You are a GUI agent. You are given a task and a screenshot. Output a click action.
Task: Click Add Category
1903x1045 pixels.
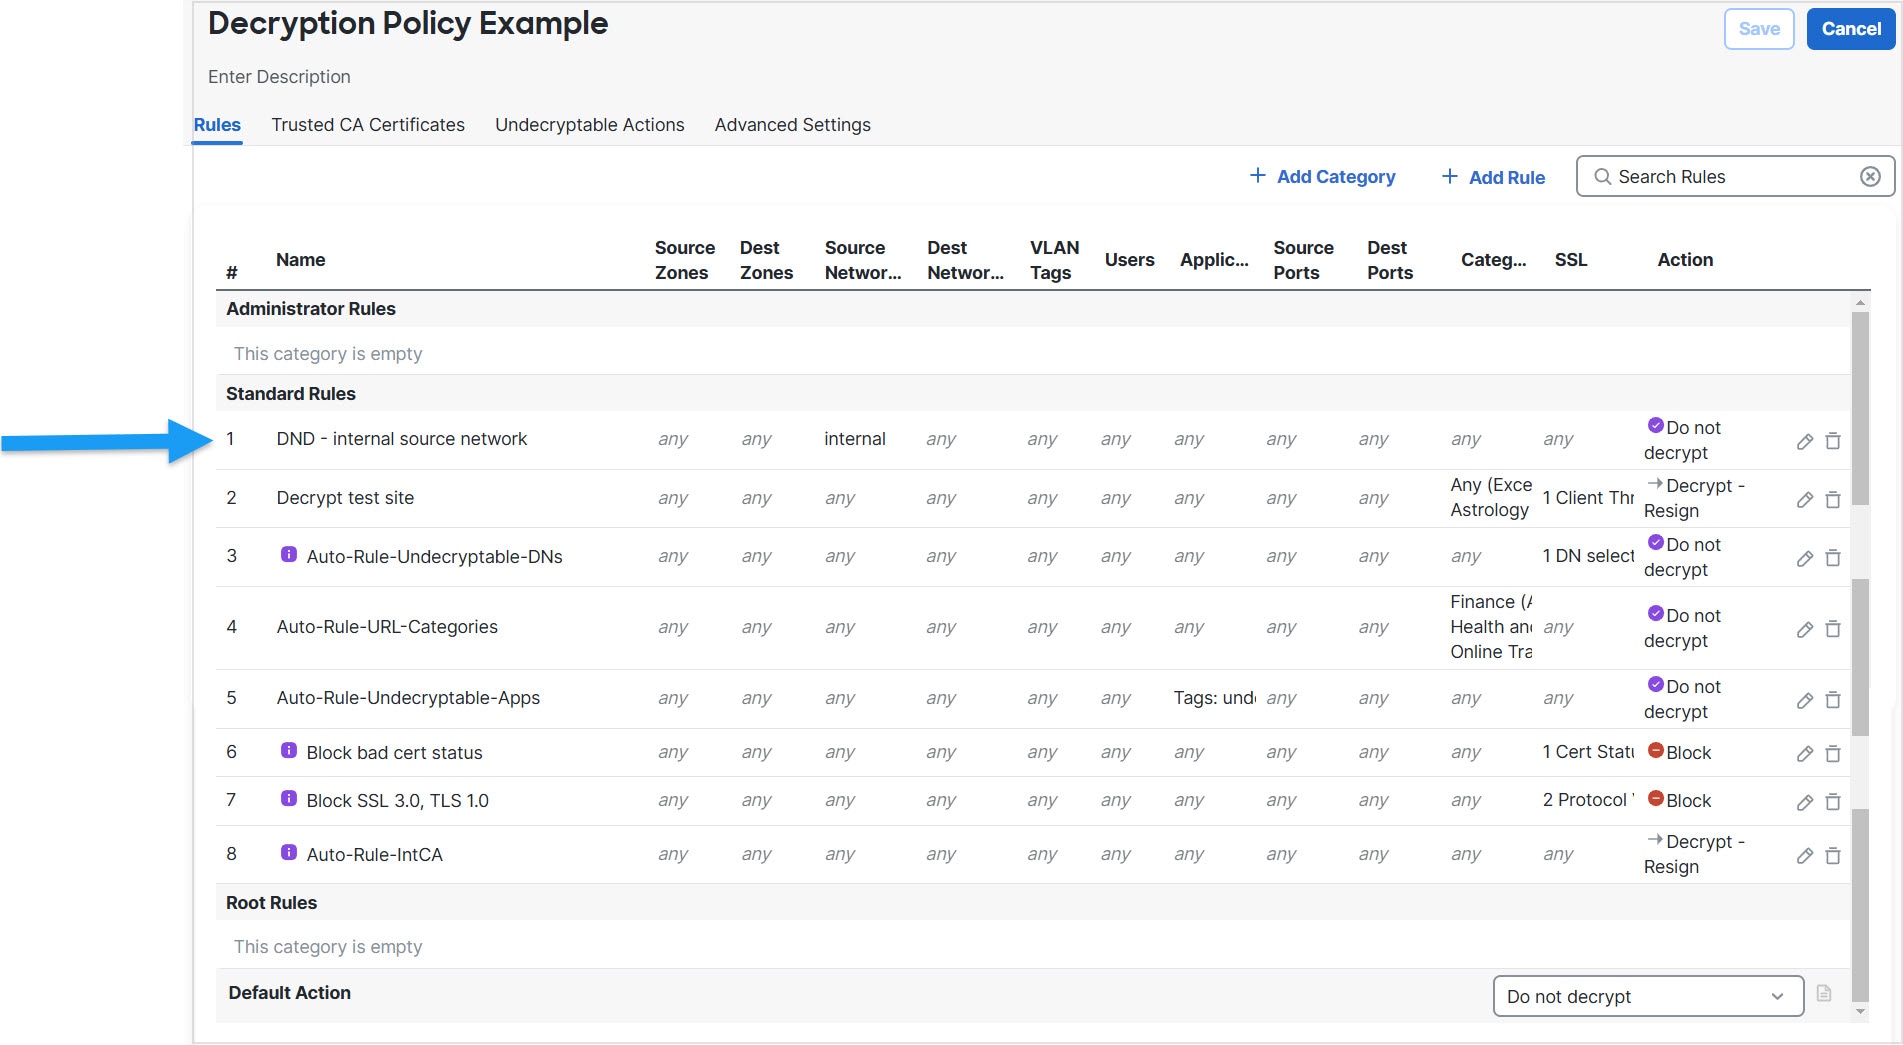(x=1322, y=177)
